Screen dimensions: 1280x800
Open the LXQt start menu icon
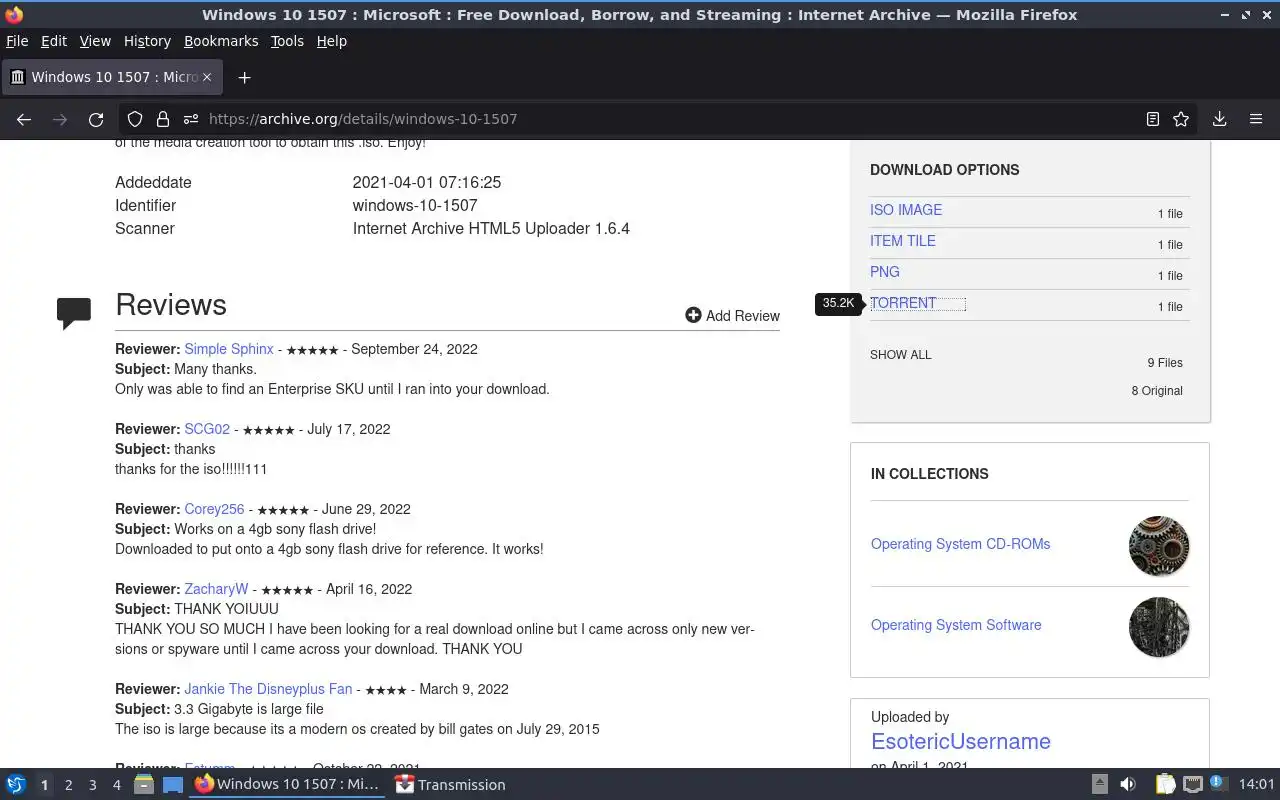[16, 785]
